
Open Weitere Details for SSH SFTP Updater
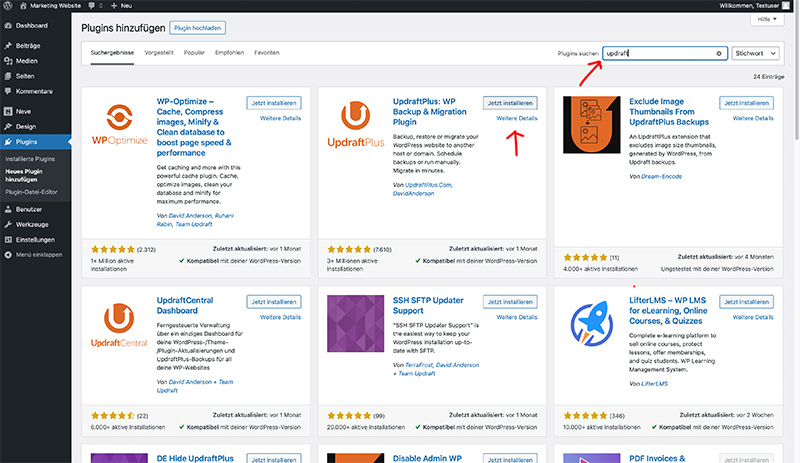[x=517, y=317]
